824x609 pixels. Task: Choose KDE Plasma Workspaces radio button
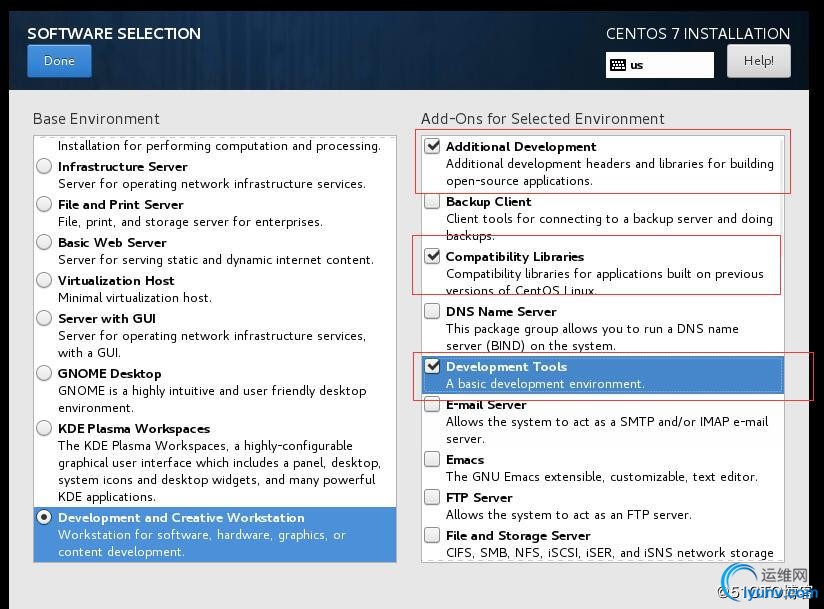click(44, 429)
